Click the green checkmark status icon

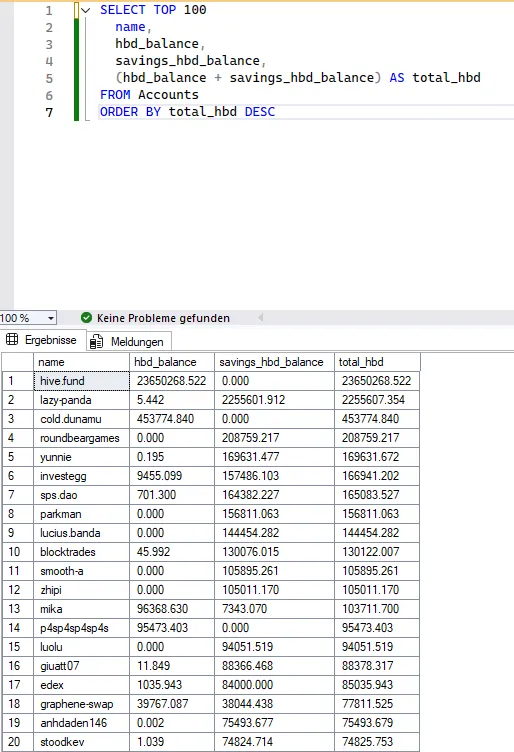[x=86, y=317]
